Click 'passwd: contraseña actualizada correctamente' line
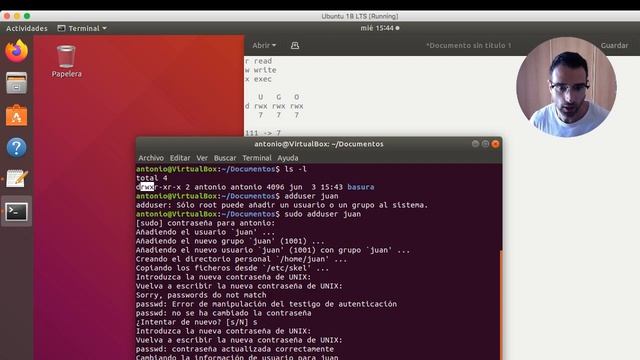640x360 pixels. (x=235, y=349)
